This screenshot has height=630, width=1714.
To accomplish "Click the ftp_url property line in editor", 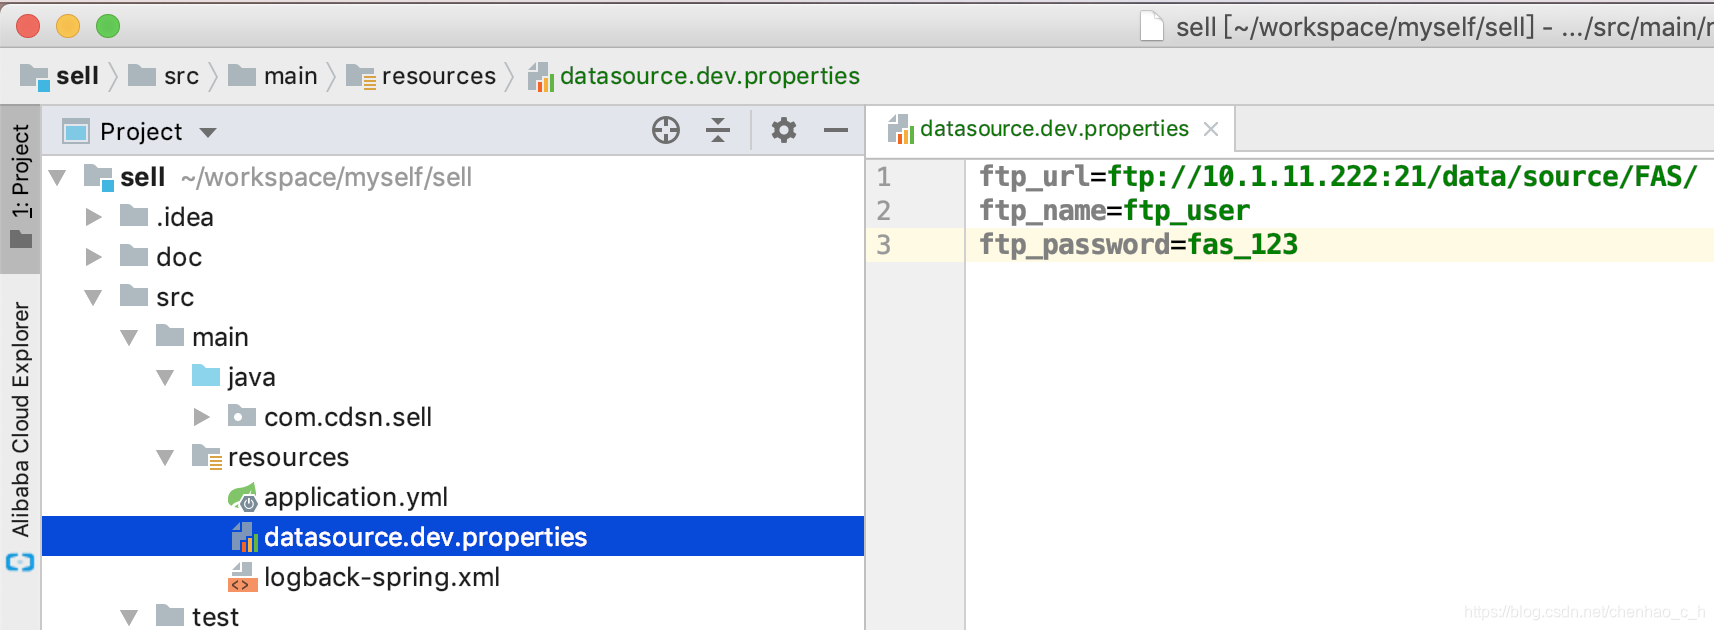I will coord(1338,177).
